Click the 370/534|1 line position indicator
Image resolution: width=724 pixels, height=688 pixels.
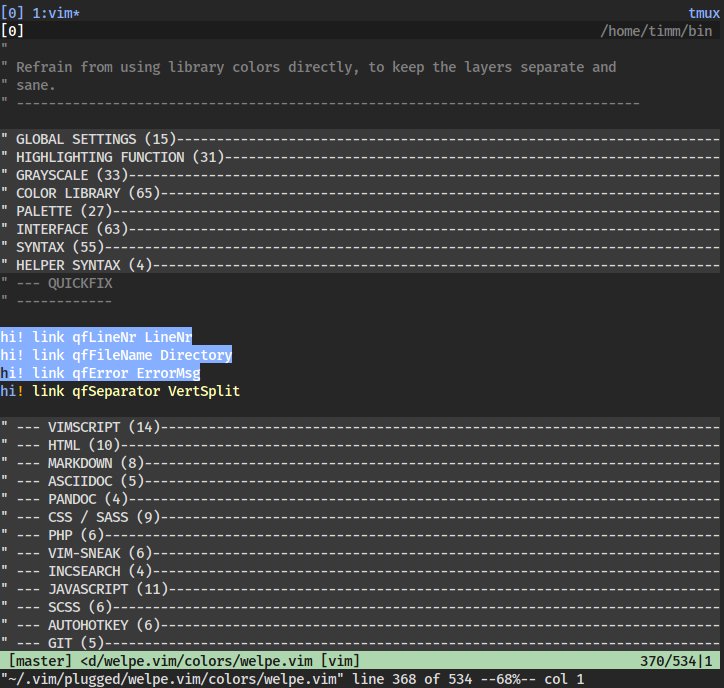click(x=676, y=661)
